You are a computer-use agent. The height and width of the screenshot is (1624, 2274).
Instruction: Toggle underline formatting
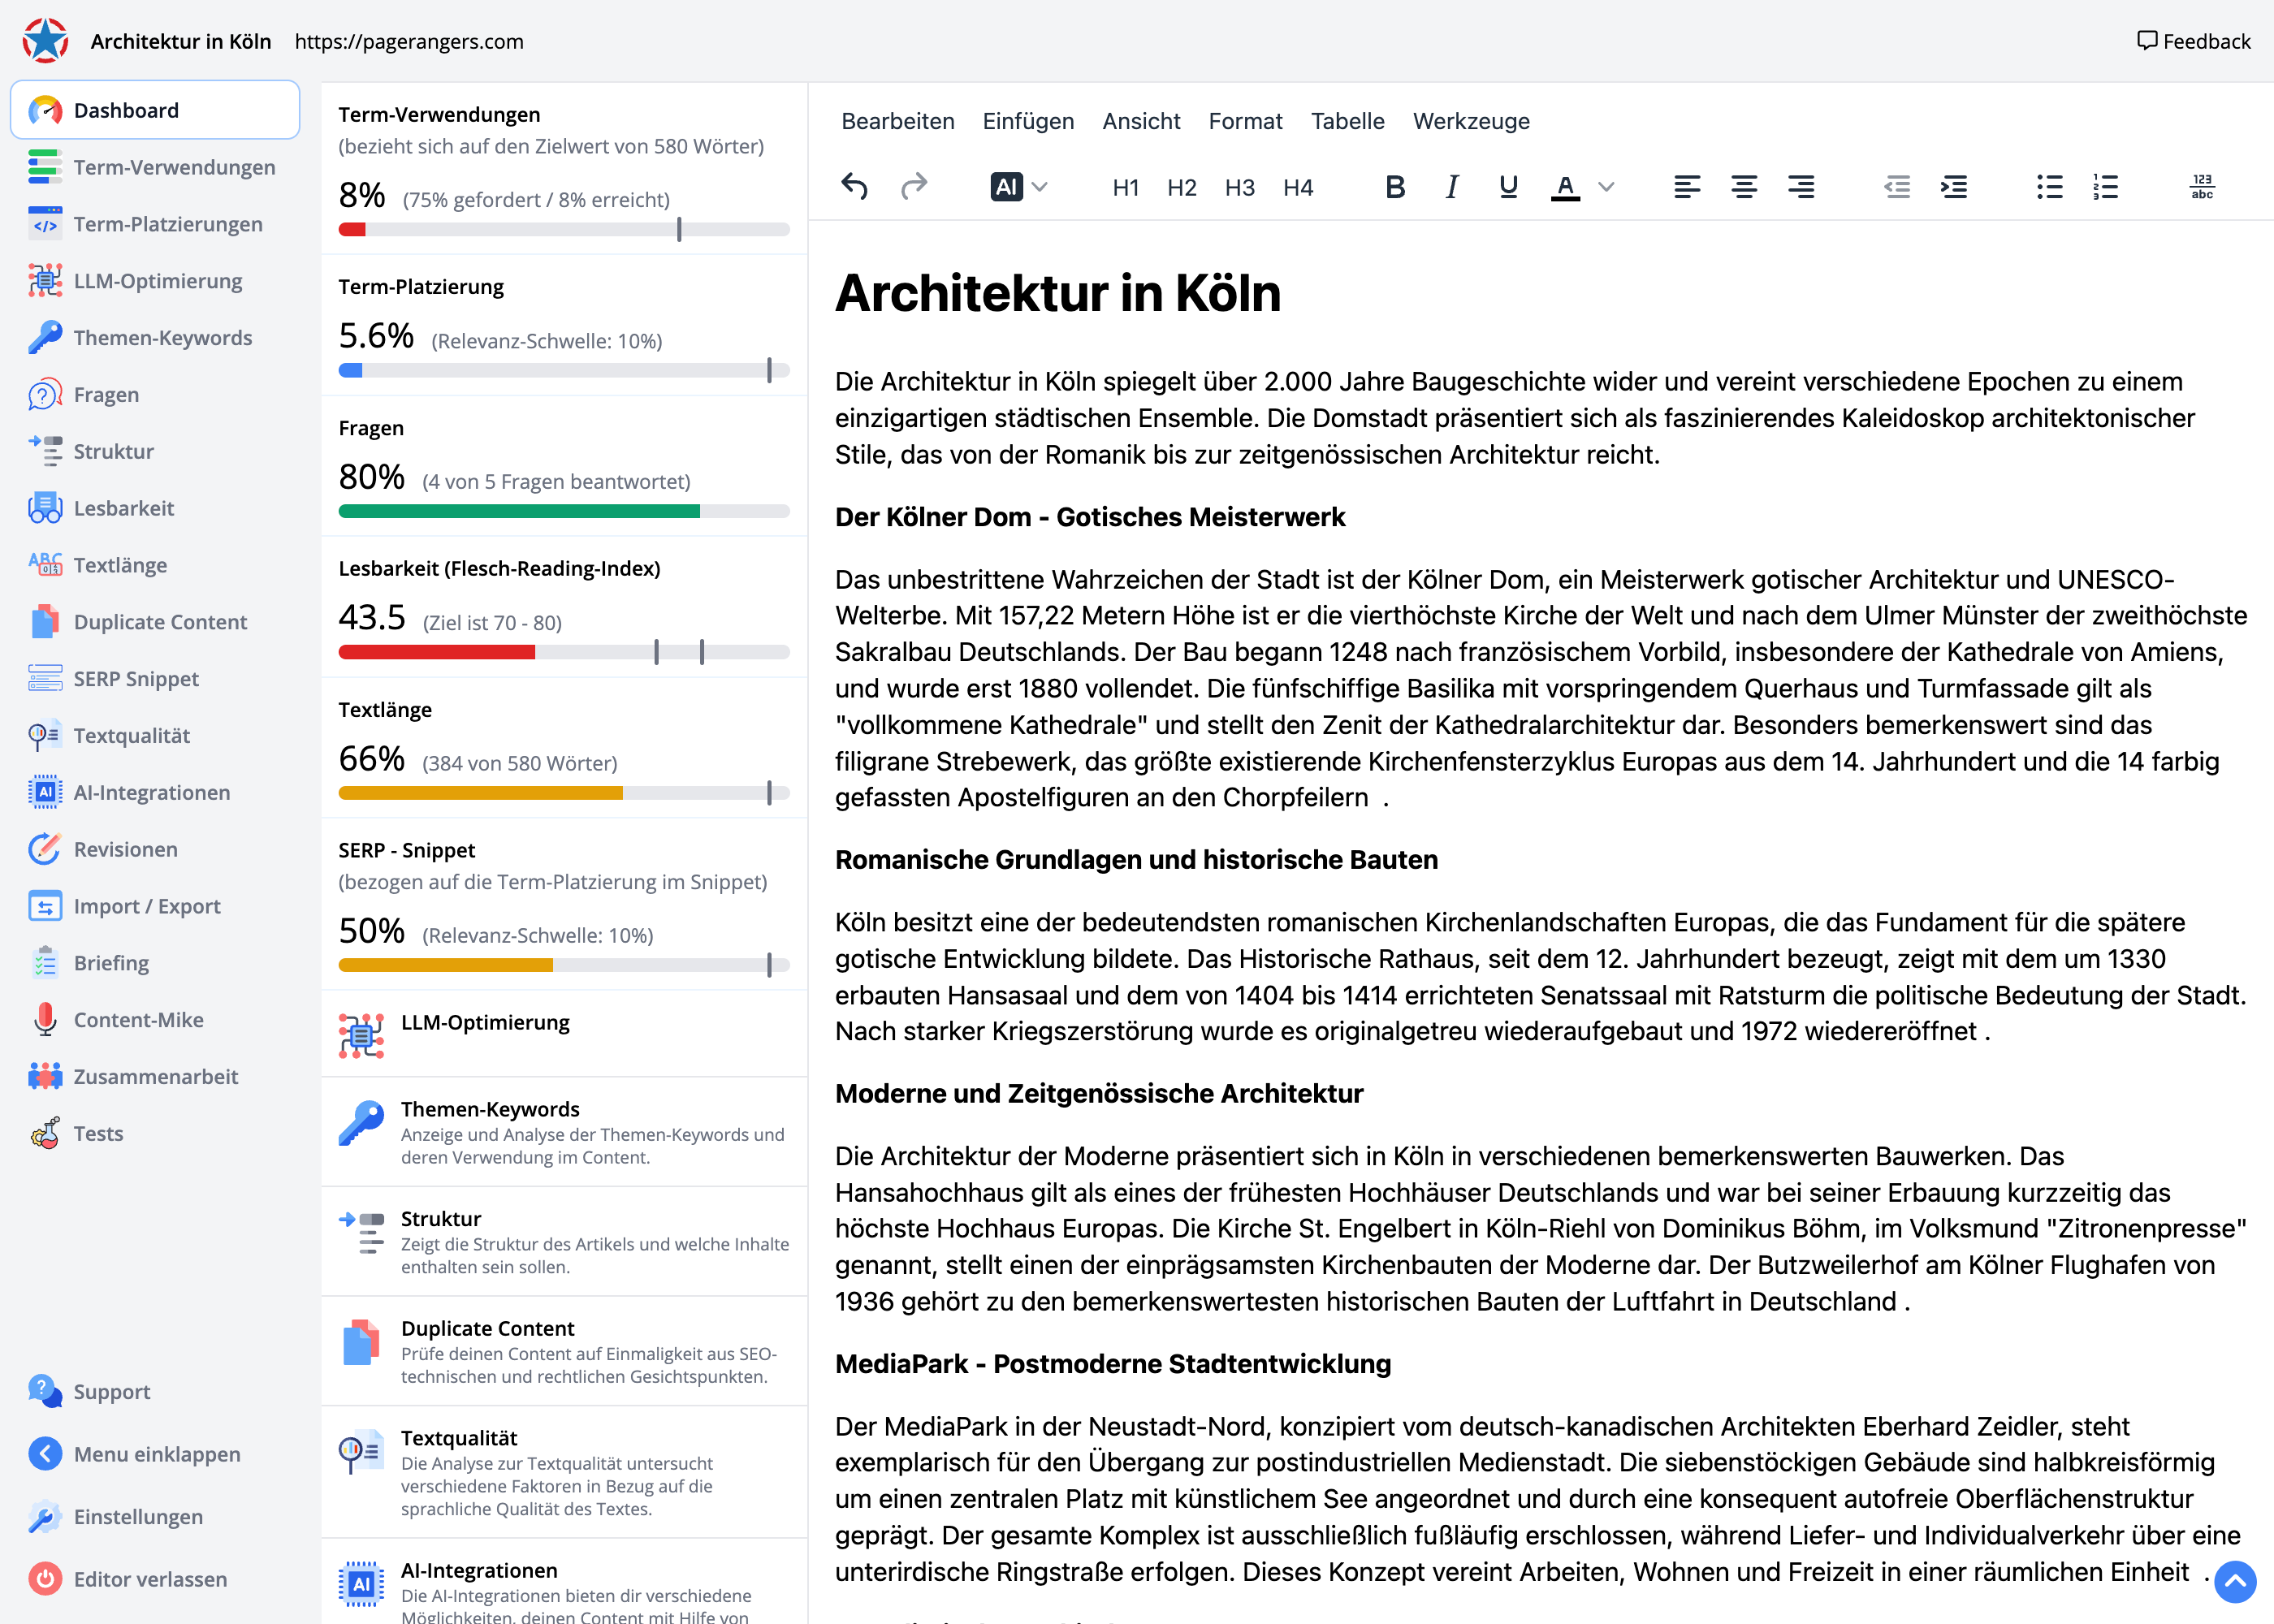(x=1507, y=186)
